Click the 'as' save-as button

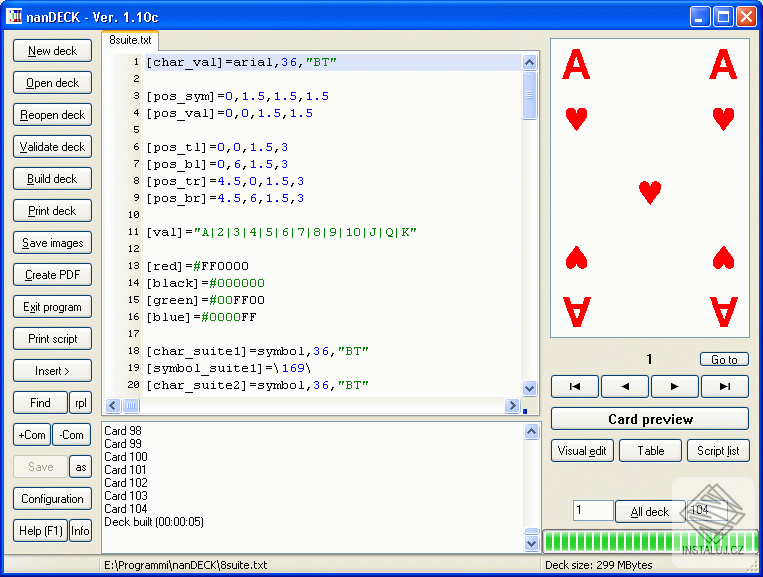(x=81, y=467)
